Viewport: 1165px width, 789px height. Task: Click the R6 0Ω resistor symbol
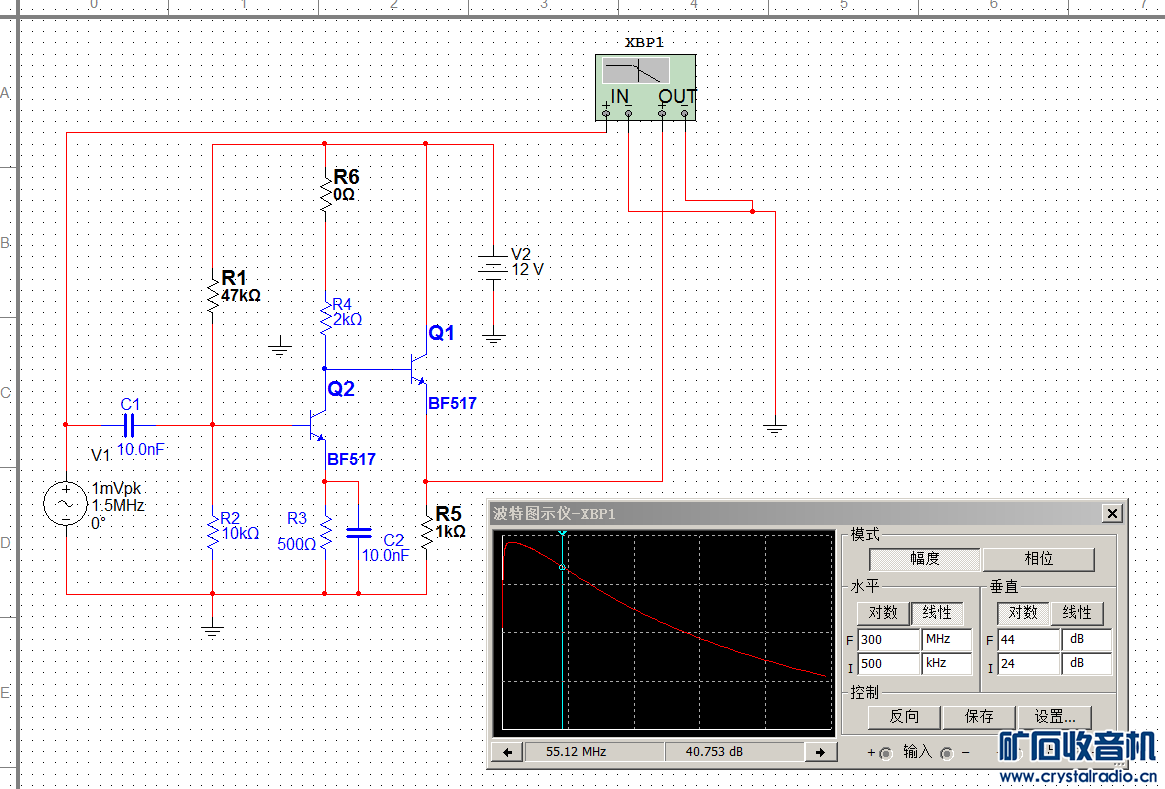[325, 192]
